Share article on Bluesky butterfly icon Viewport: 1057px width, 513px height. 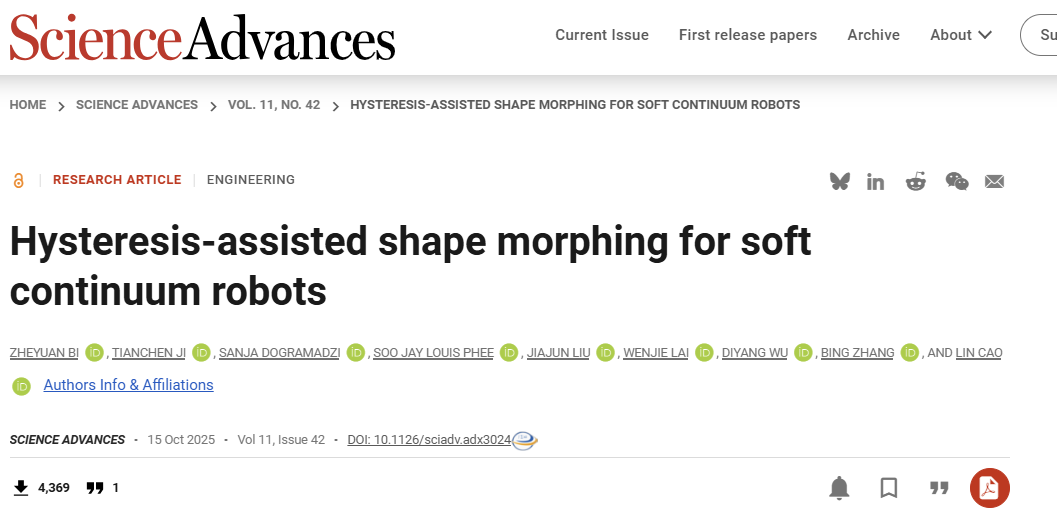pos(840,181)
